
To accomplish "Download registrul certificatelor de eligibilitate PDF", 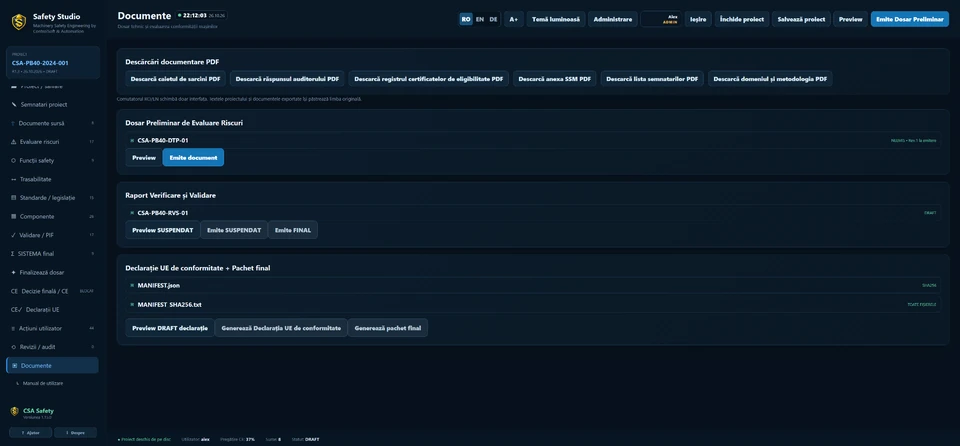I will tap(429, 79).
